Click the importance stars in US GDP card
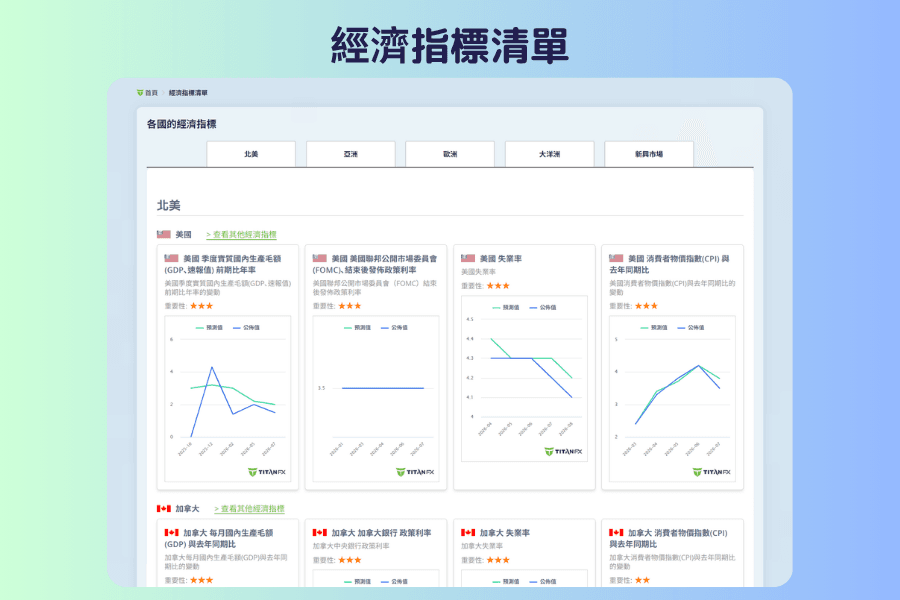Image resolution: width=900 pixels, height=600 pixels. (x=201, y=306)
